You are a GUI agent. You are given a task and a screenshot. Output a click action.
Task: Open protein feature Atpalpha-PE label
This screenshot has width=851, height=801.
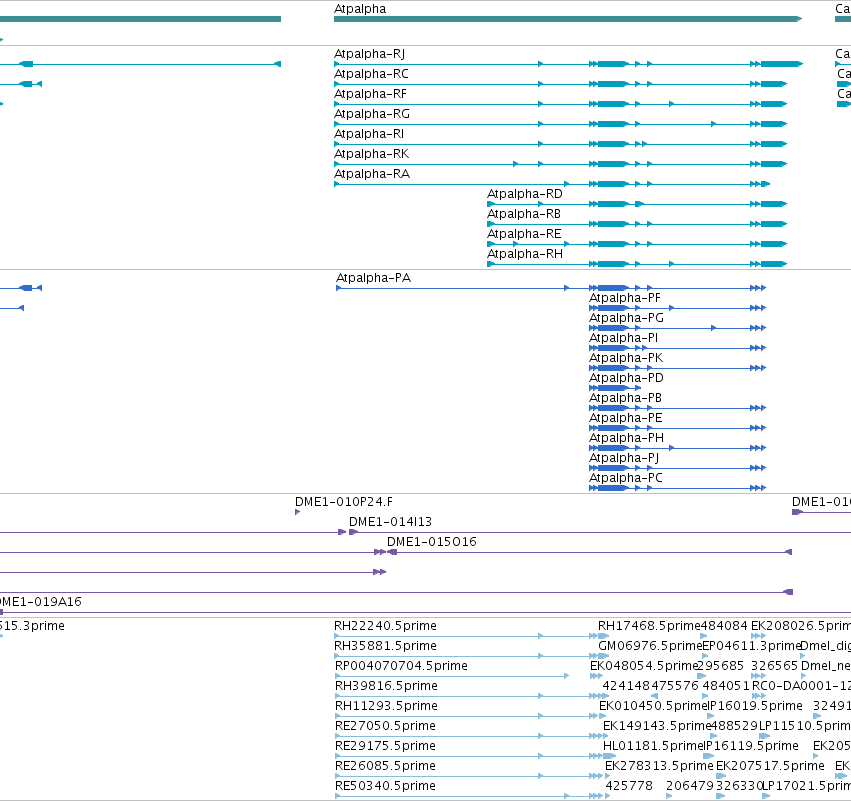pos(626,419)
